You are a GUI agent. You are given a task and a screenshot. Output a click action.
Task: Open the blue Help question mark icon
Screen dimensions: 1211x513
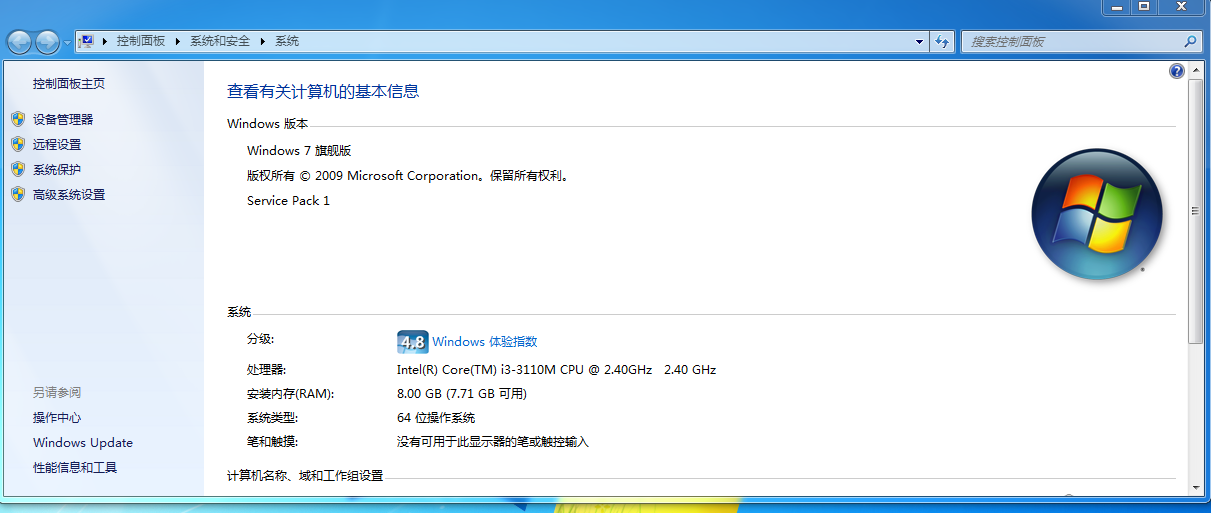coord(1176,71)
